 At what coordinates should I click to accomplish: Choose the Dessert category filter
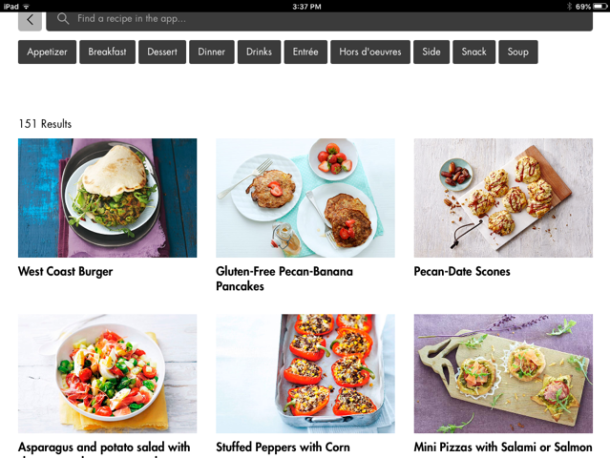pyautogui.click(x=162, y=52)
